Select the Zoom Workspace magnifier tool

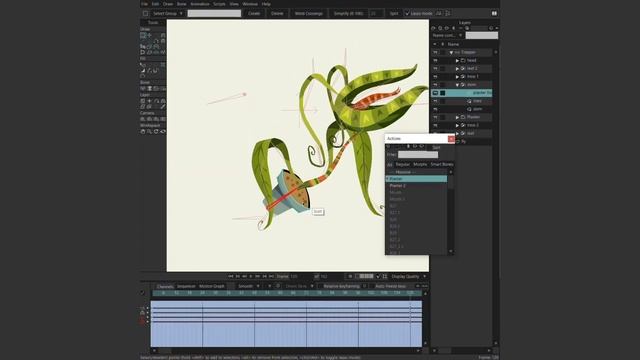tap(149, 131)
